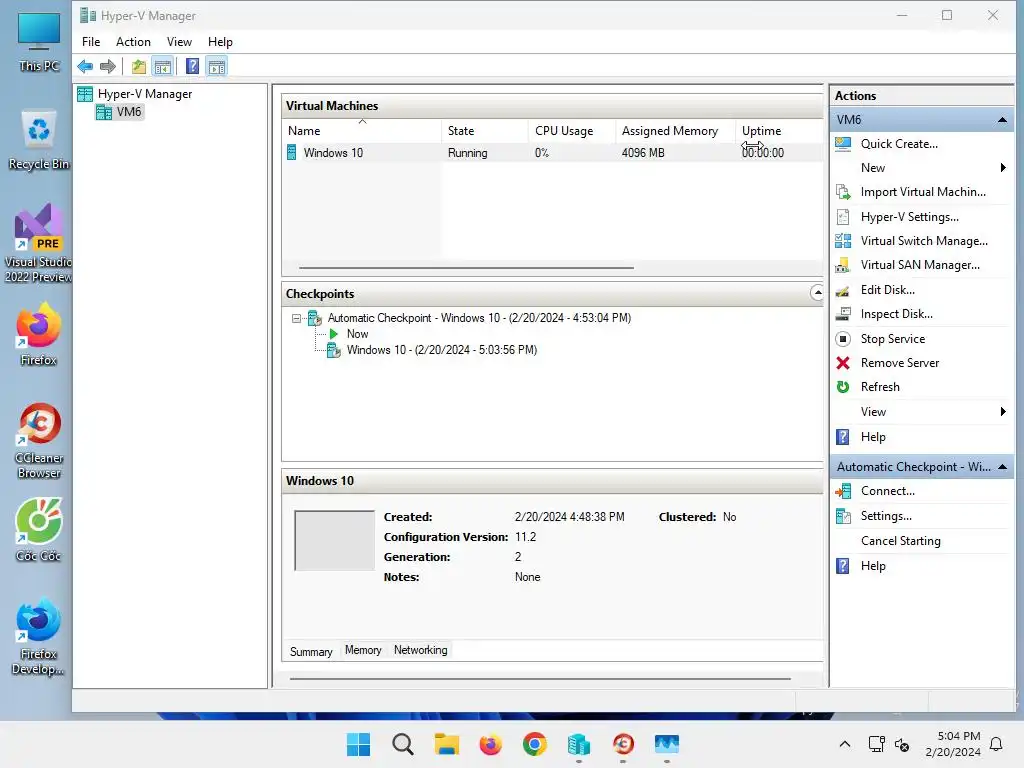This screenshot has height=768, width=1024.
Task: Click the Up One Level toolbar icon
Action: pos(138,66)
